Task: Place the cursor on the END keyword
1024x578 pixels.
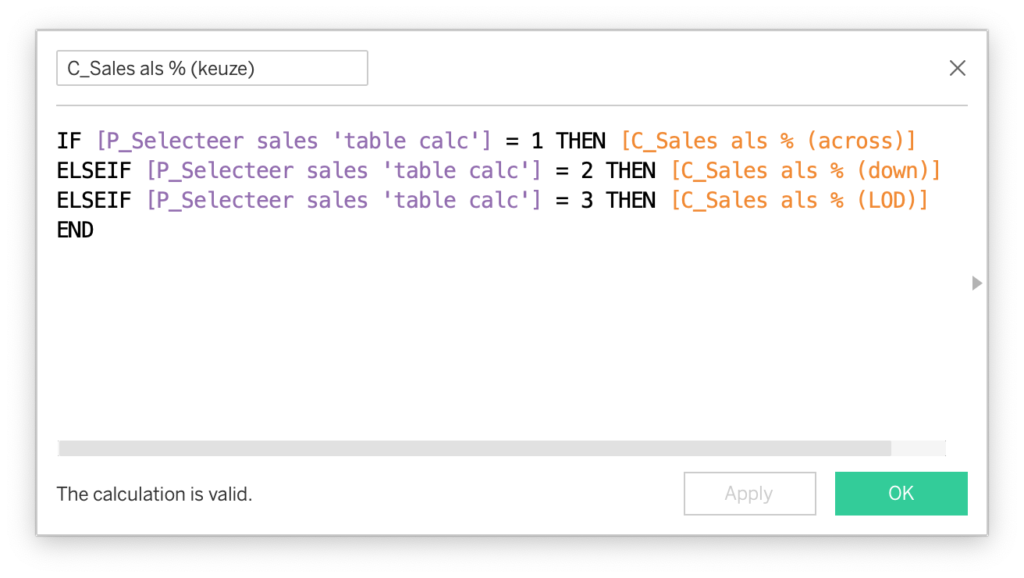Action: point(75,230)
